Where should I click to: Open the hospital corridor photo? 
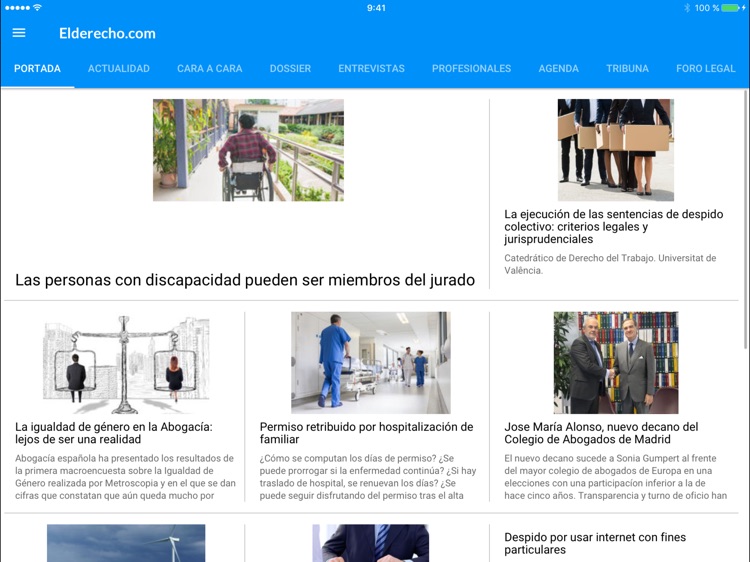pyautogui.click(x=371, y=363)
